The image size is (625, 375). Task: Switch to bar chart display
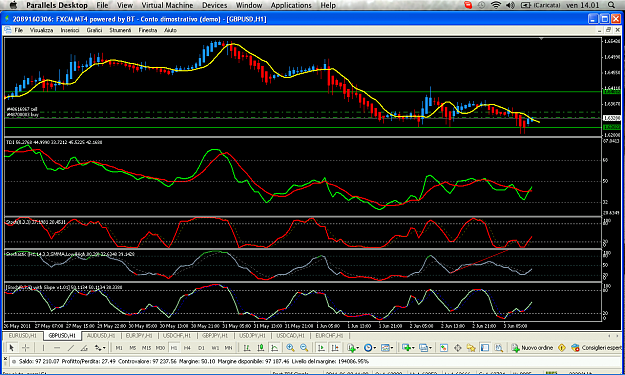[247, 348]
